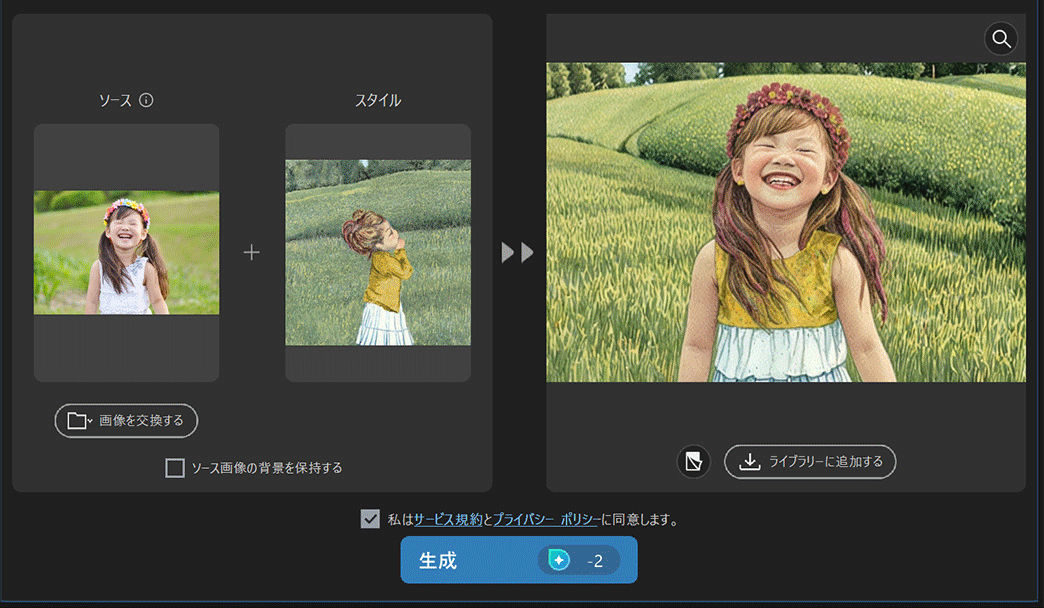Screen dimensions: 1044x608
Task: Click the スタイル panel heading label
Action: pyautogui.click(x=377, y=100)
